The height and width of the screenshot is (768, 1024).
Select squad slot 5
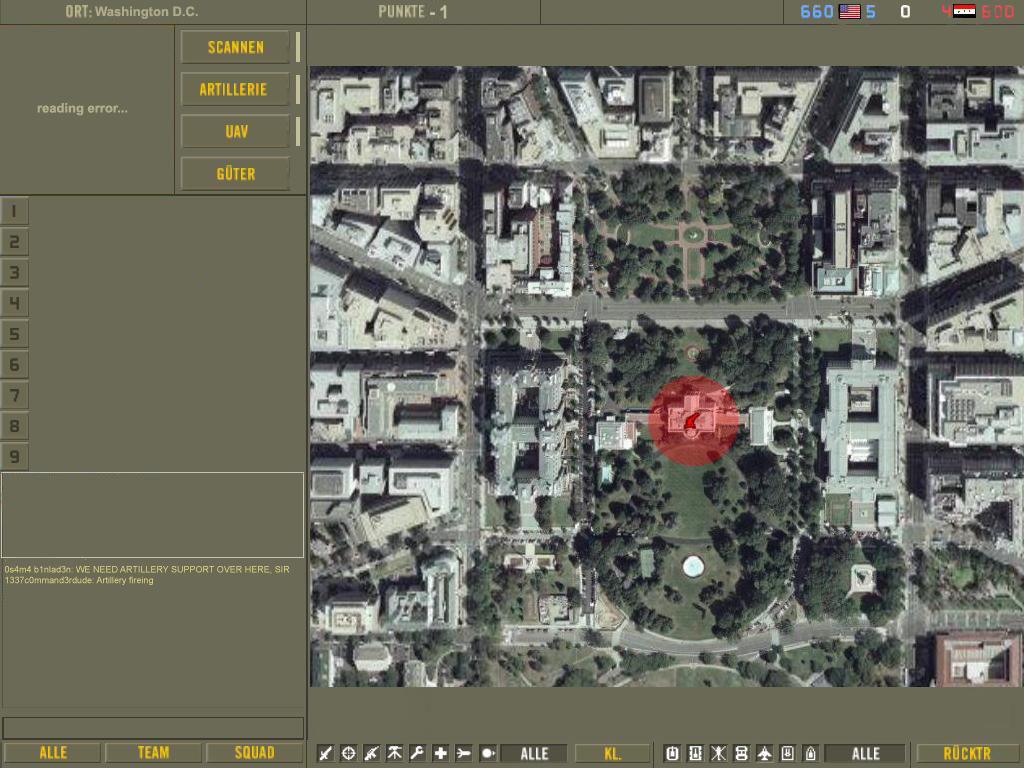click(x=15, y=334)
